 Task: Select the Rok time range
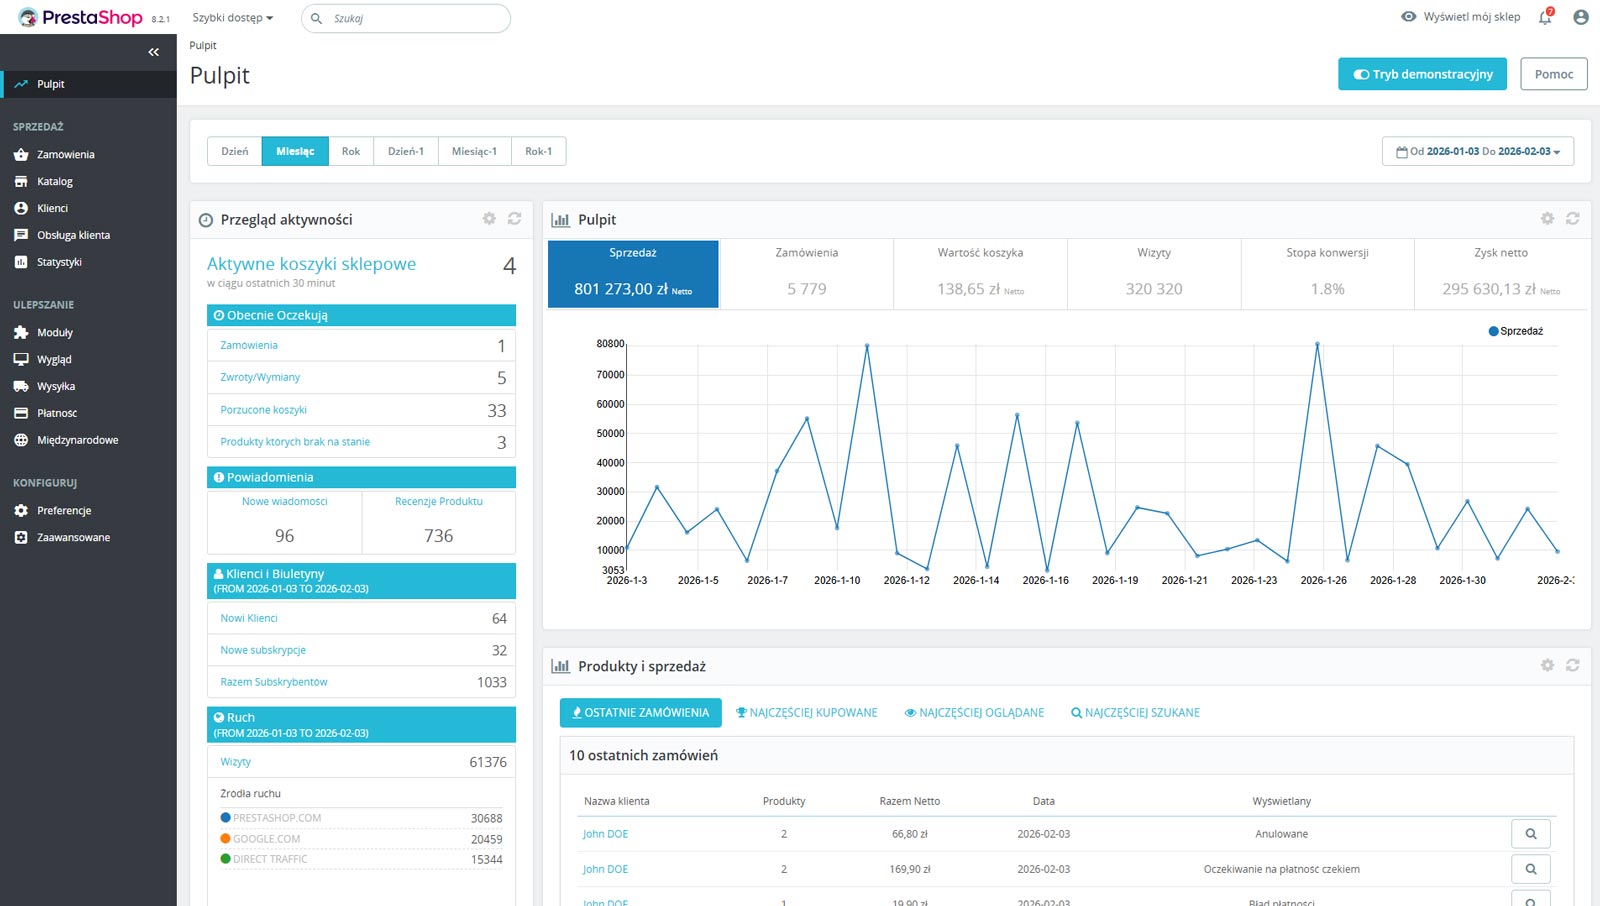point(350,151)
